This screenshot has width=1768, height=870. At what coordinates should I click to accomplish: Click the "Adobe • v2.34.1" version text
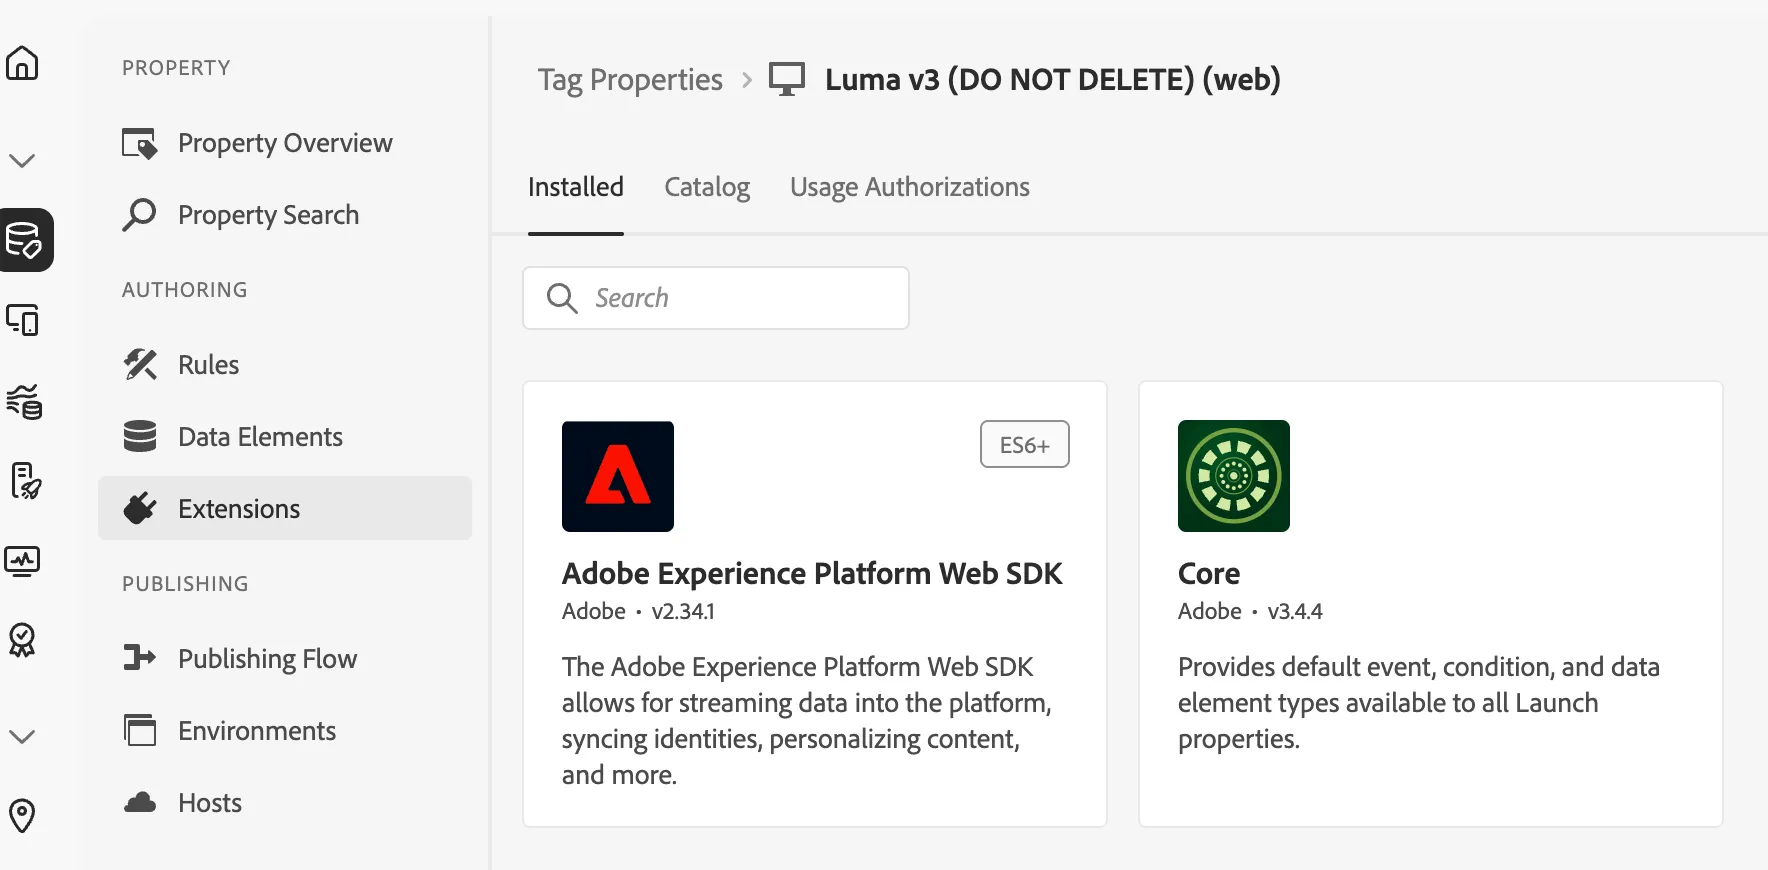click(x=638, y=611)
